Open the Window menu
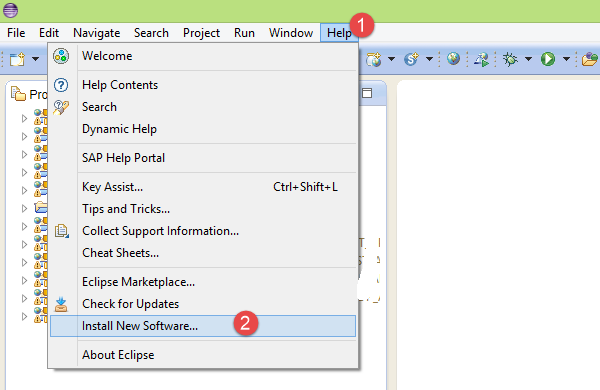This screenshot has height=390, width=600. click(x=291, y=33)
